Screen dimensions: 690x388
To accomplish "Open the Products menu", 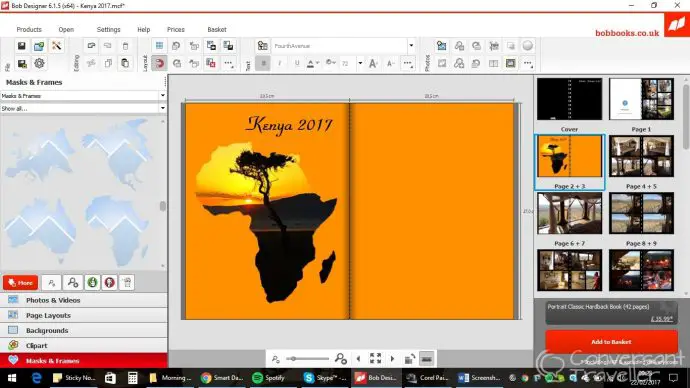I will click(29, 29).
